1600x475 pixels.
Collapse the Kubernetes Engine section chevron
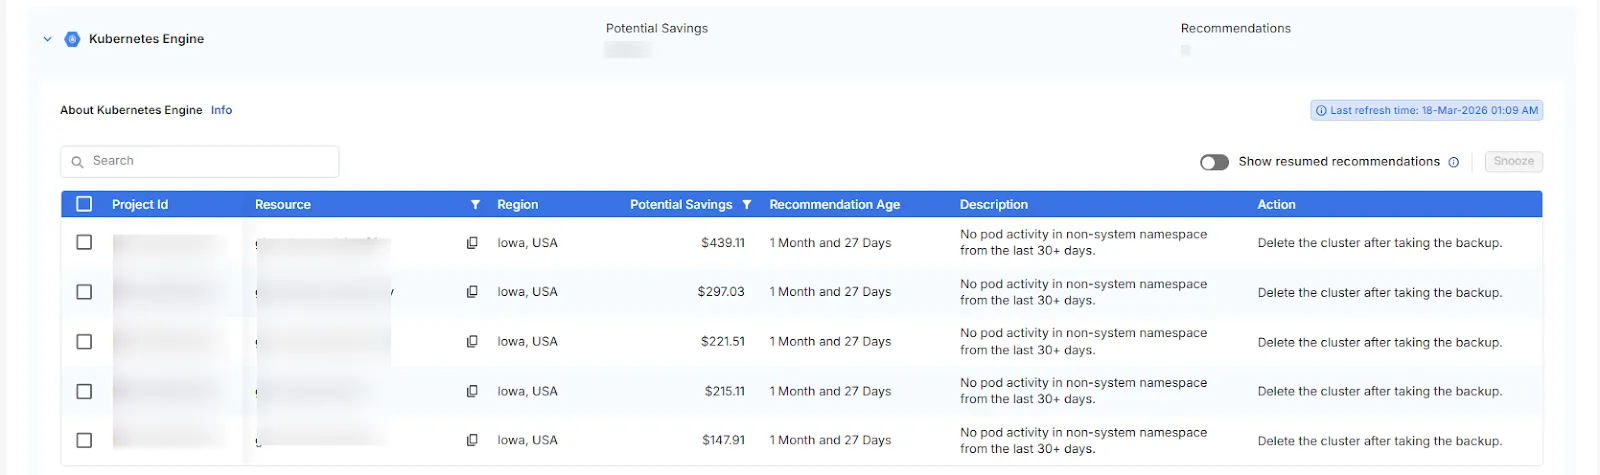click(x=47, y=39)
